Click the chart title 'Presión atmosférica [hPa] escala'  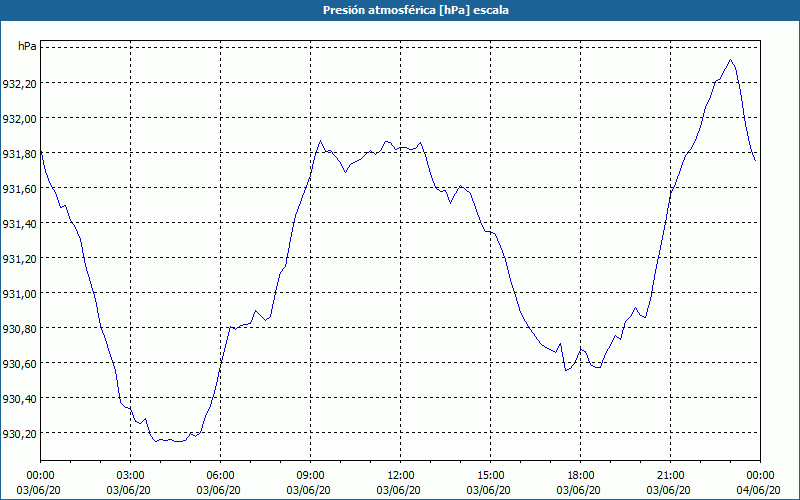(416, 10)
